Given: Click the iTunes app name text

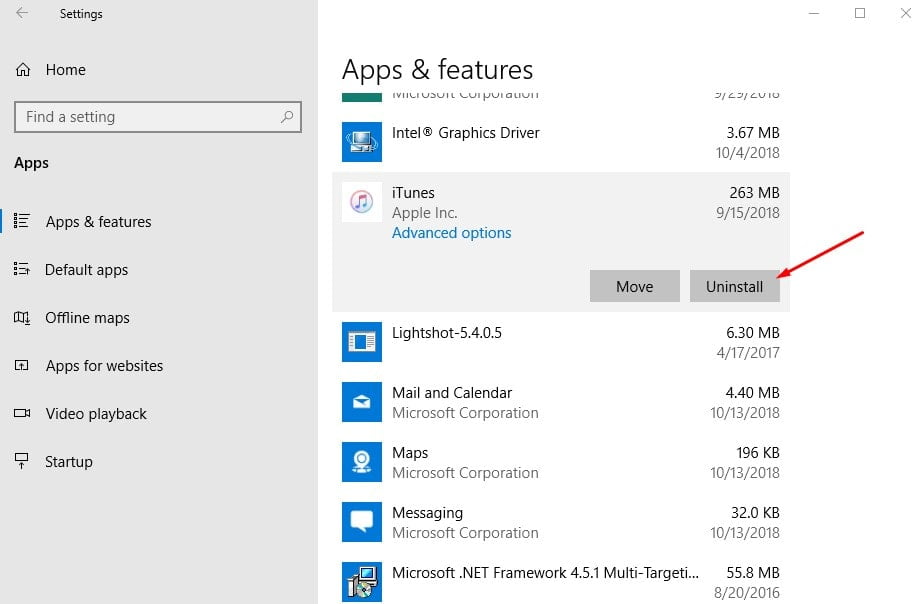Looking at the screenshot, I should [413, 193].
